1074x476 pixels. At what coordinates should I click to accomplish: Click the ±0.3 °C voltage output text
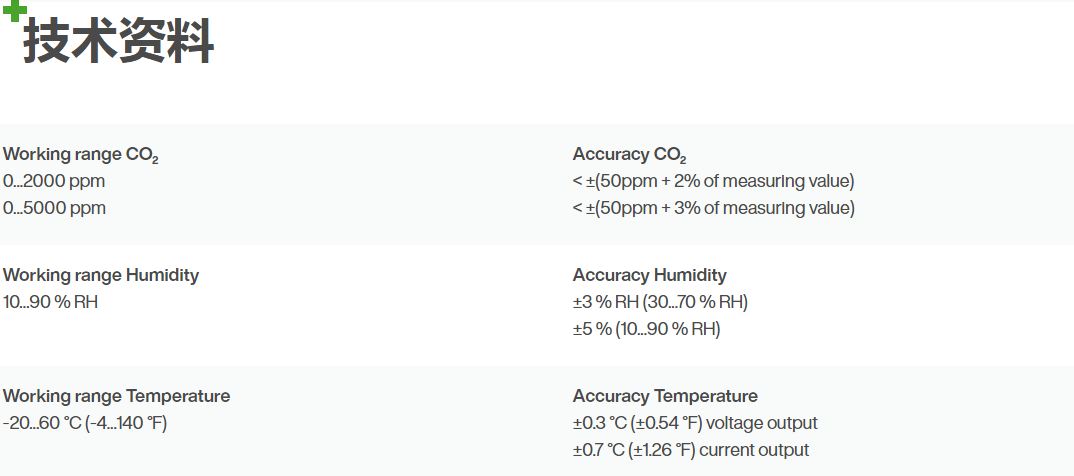695,423
